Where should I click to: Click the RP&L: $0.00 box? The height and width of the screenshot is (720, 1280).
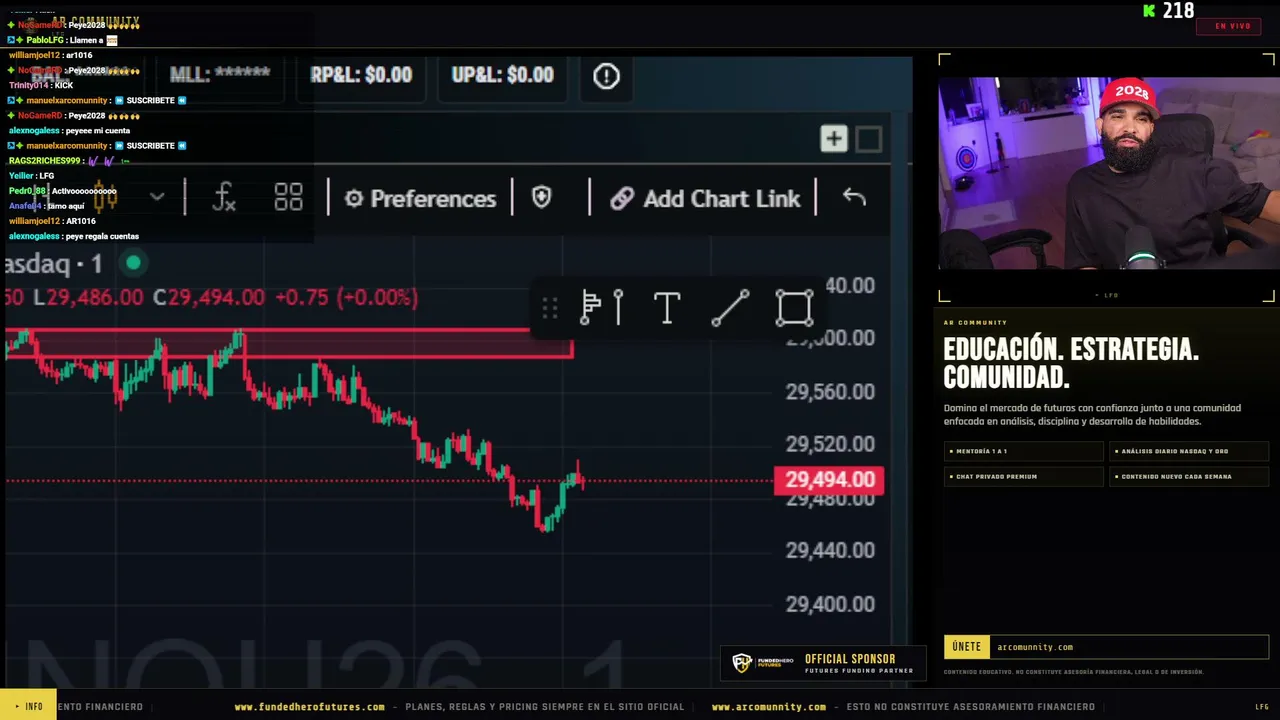361,76
